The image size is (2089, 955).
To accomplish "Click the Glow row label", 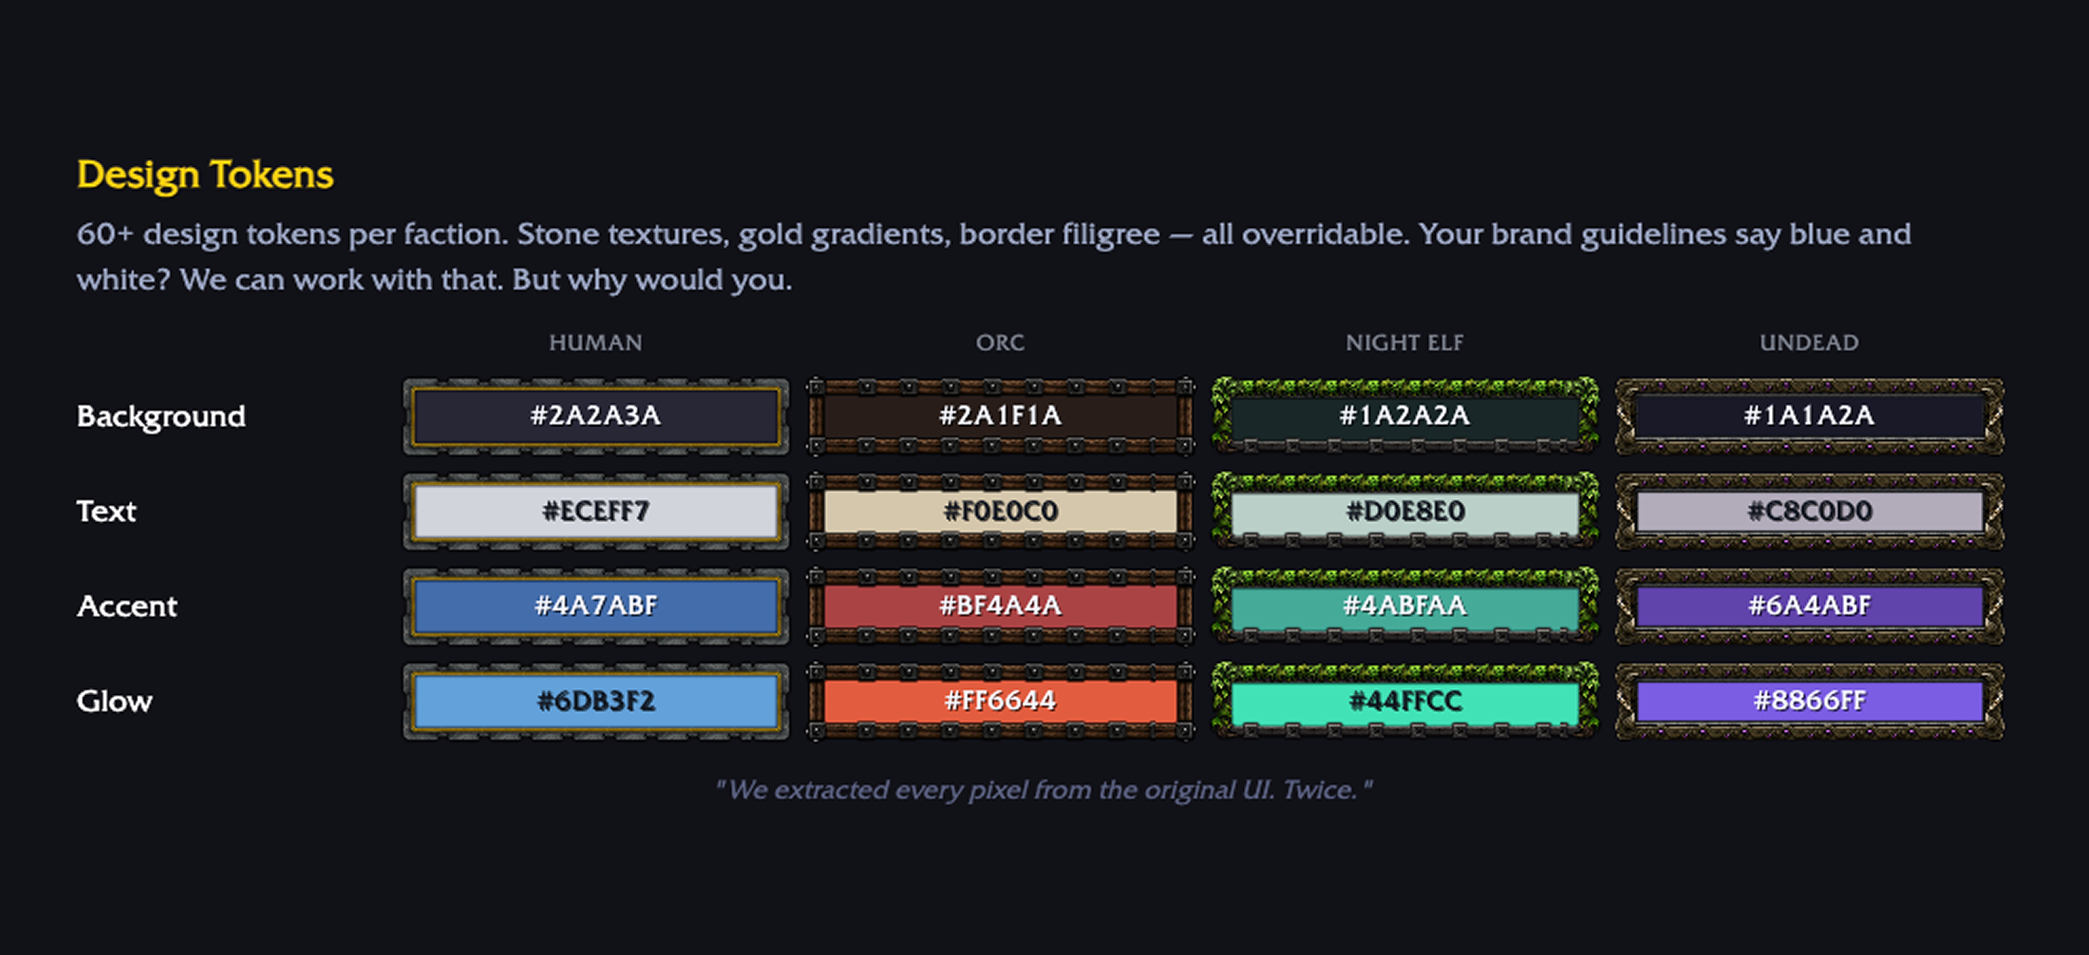I will [x=115, y=701].
